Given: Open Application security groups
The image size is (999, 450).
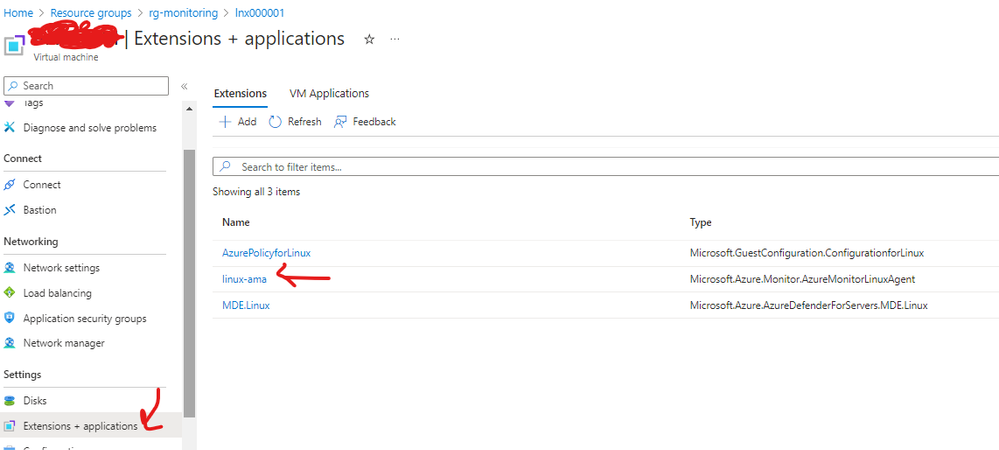Looking at the screenshot, I should pos(85,318).
